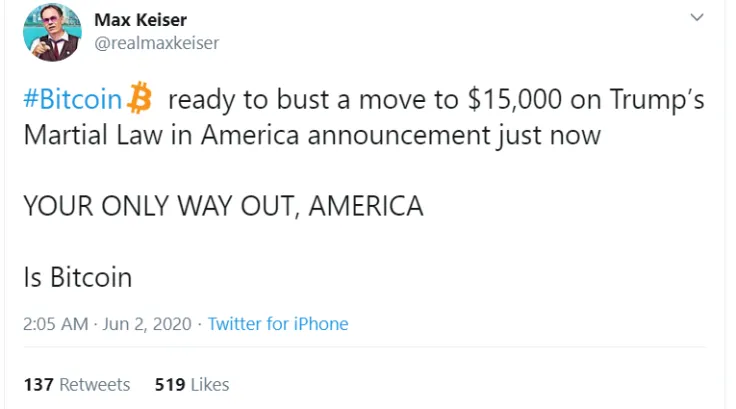Open the @realmaxkeiser handle
Image resolution: width=736 pixels, height=409 pixels.
pos(157,43)
